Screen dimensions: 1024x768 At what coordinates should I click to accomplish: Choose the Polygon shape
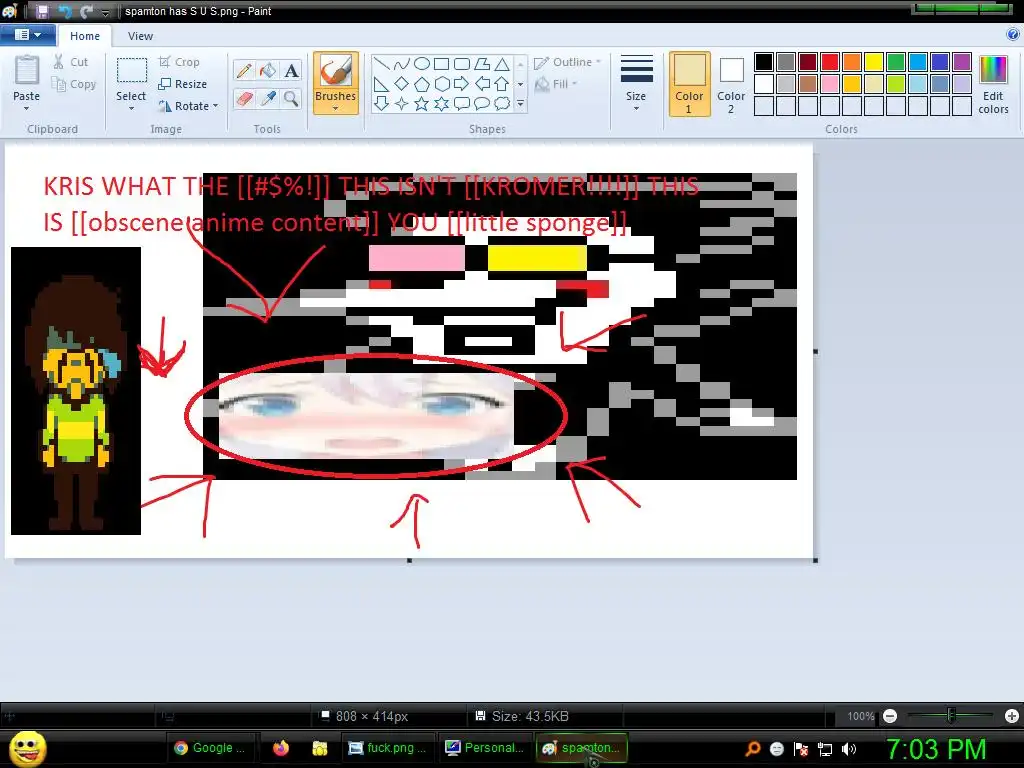482,63
